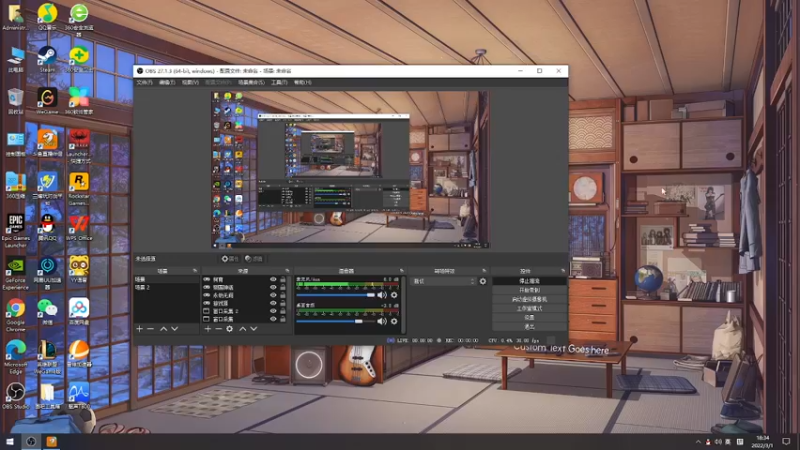This screenshot has height=450, width=800.
Task: Open 帮助(H) menu in OBS
Action: tap(303, 83)
